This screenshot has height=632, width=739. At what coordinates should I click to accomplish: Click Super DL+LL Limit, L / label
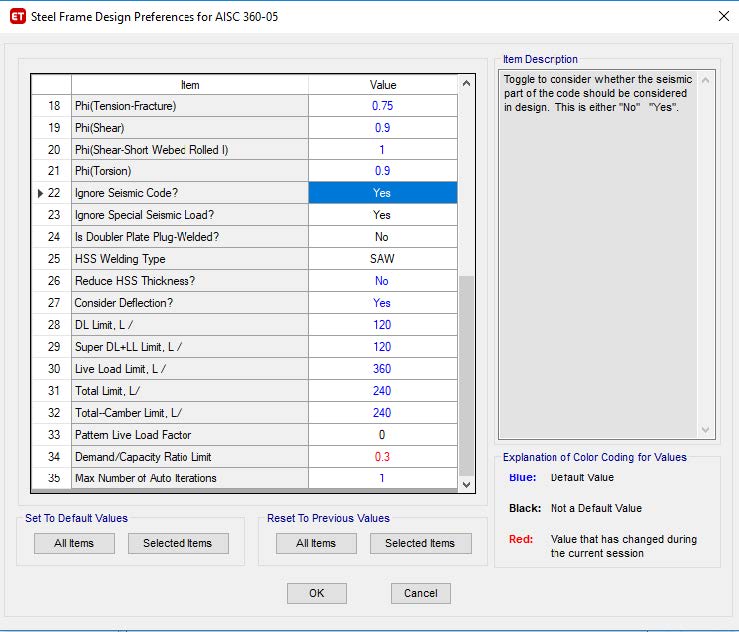coord(128,347)
